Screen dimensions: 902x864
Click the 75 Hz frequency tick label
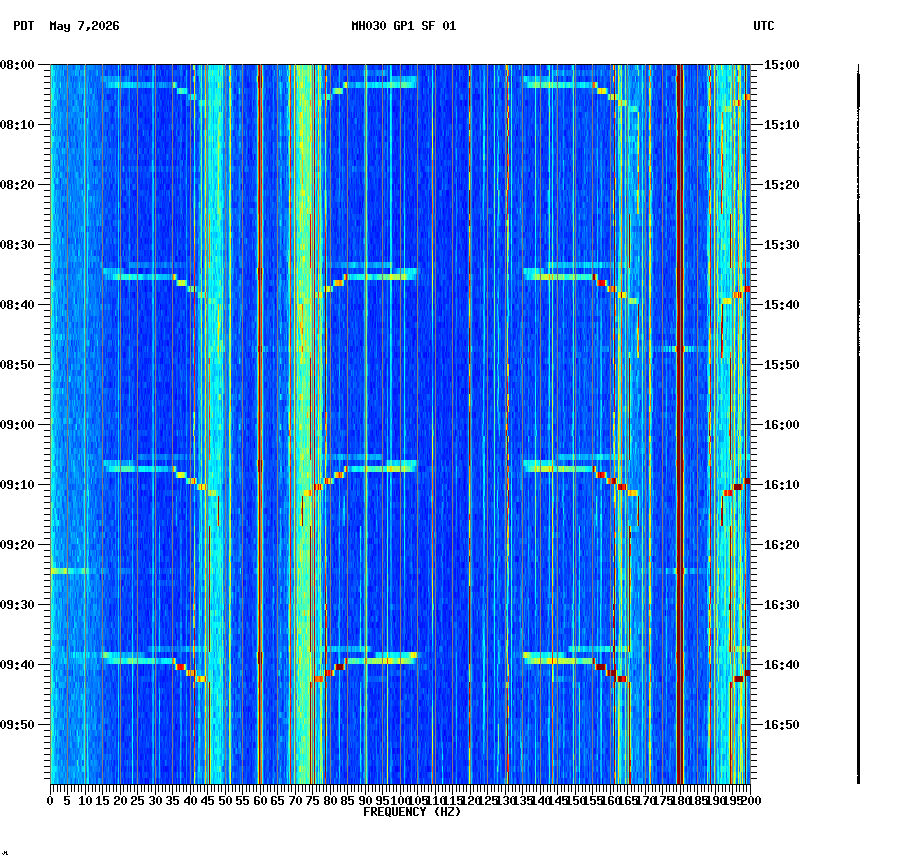(312, 801)
